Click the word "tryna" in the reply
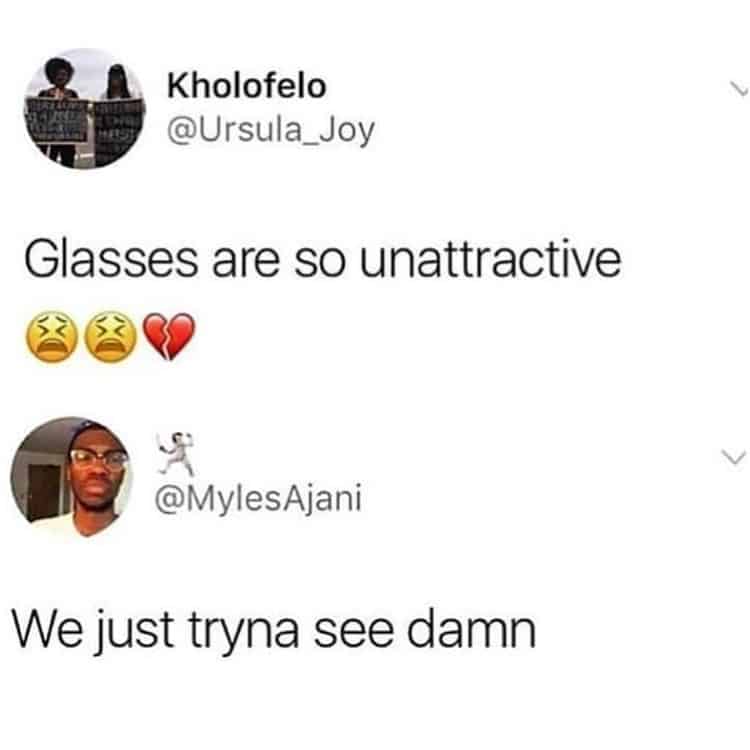 coord(244,632)
